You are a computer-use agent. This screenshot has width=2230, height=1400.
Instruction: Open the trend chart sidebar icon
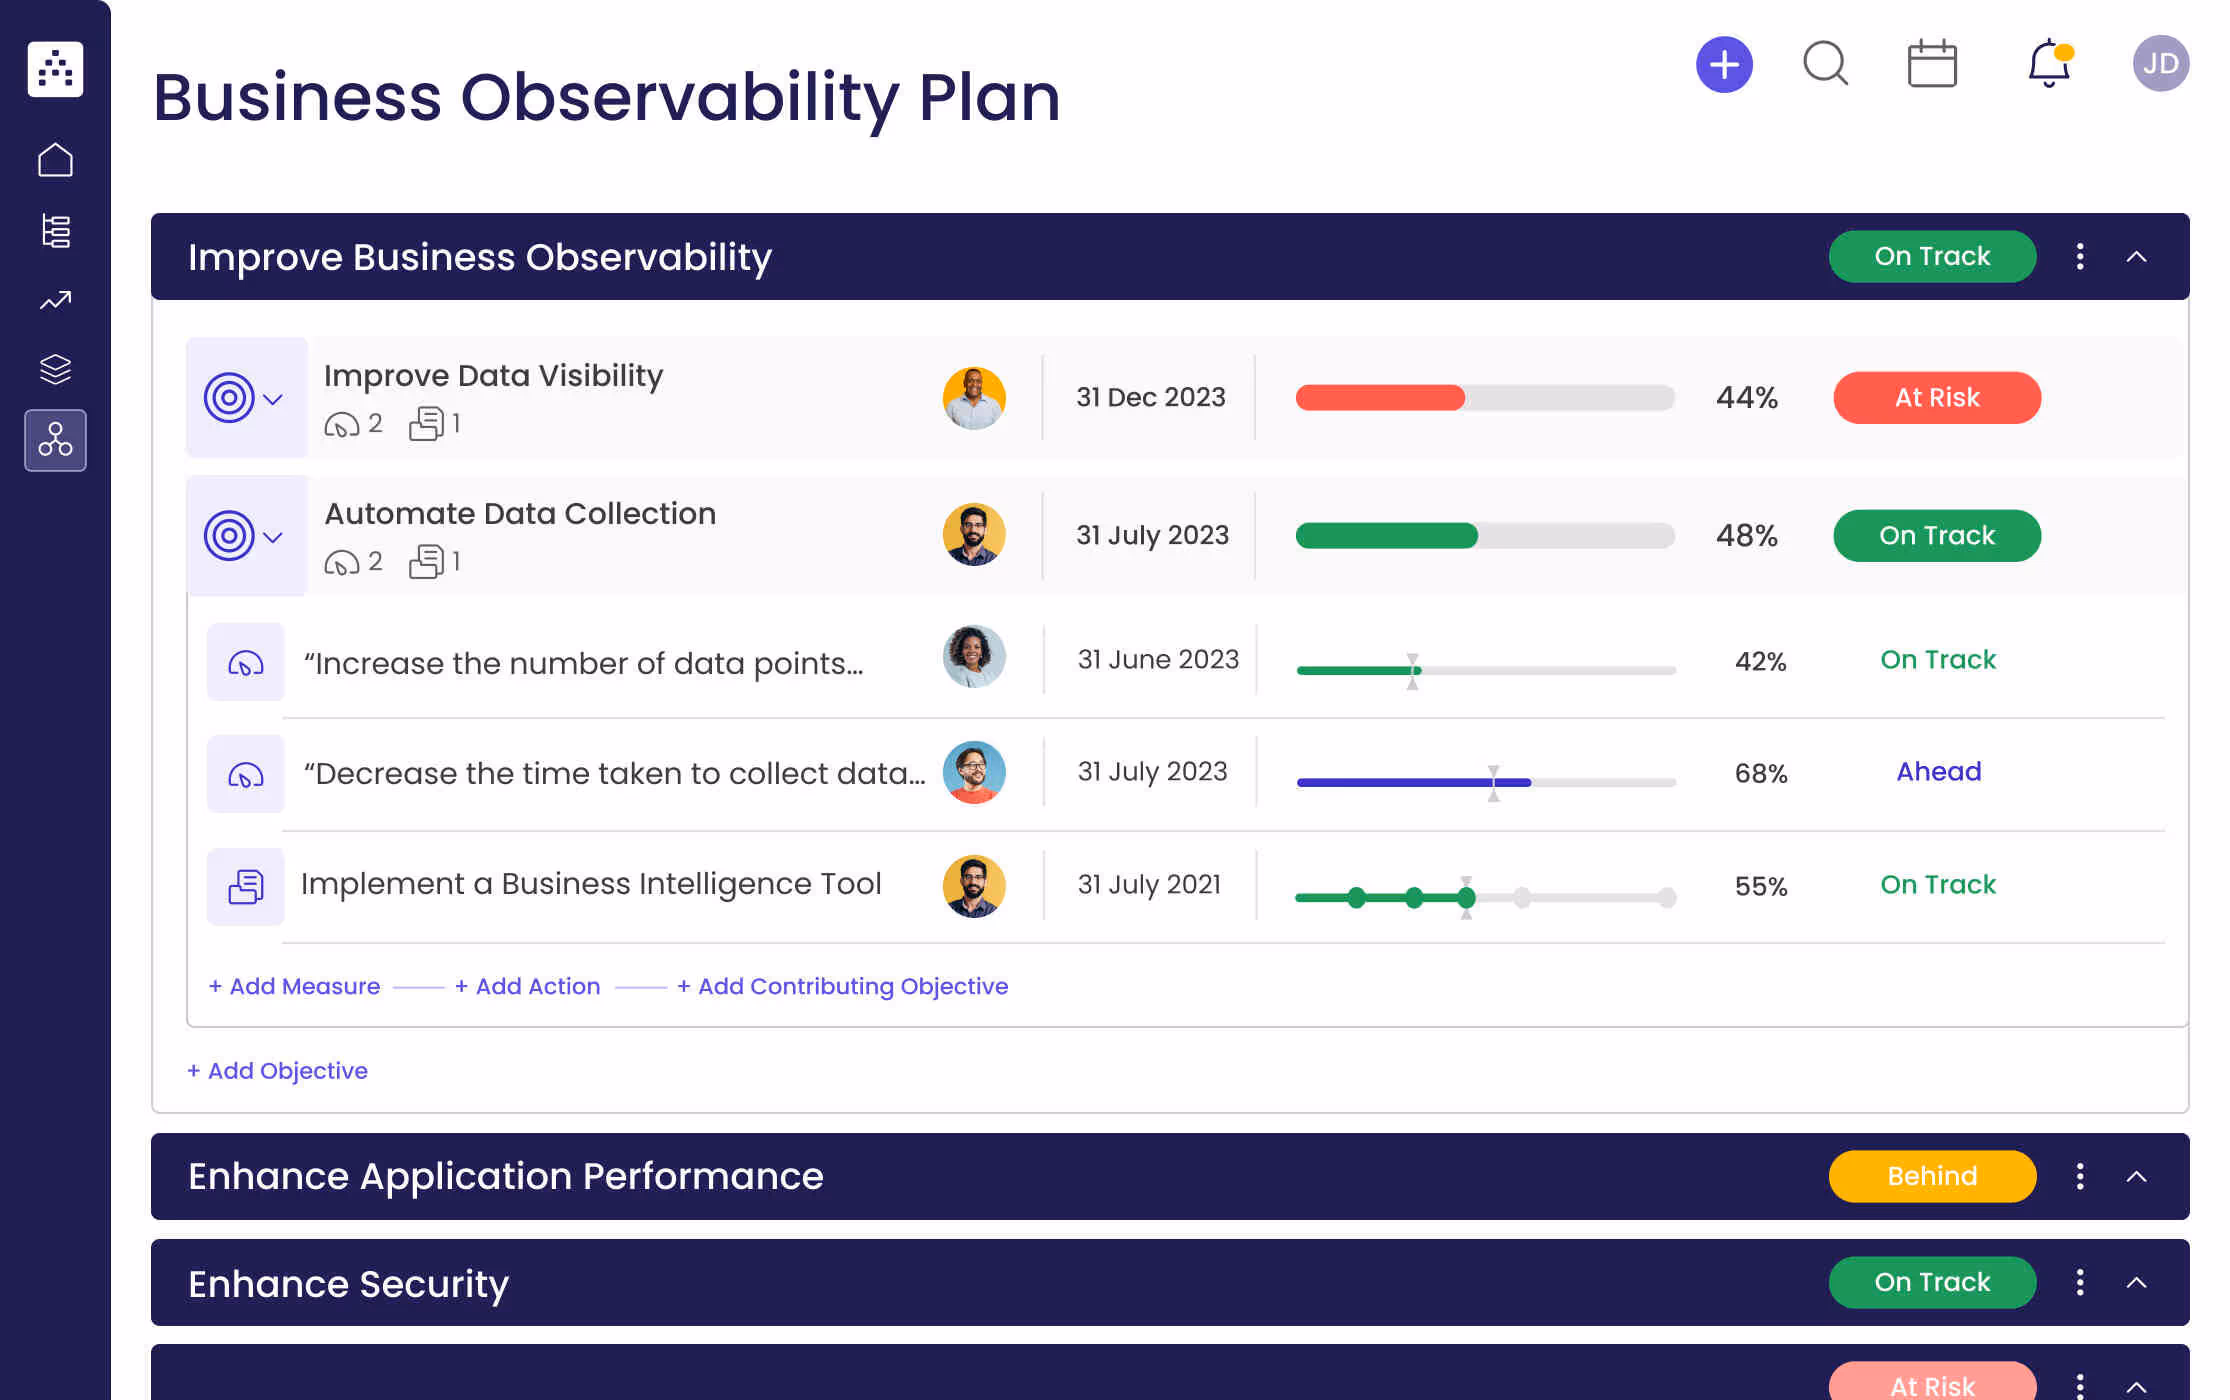(56, 300)
